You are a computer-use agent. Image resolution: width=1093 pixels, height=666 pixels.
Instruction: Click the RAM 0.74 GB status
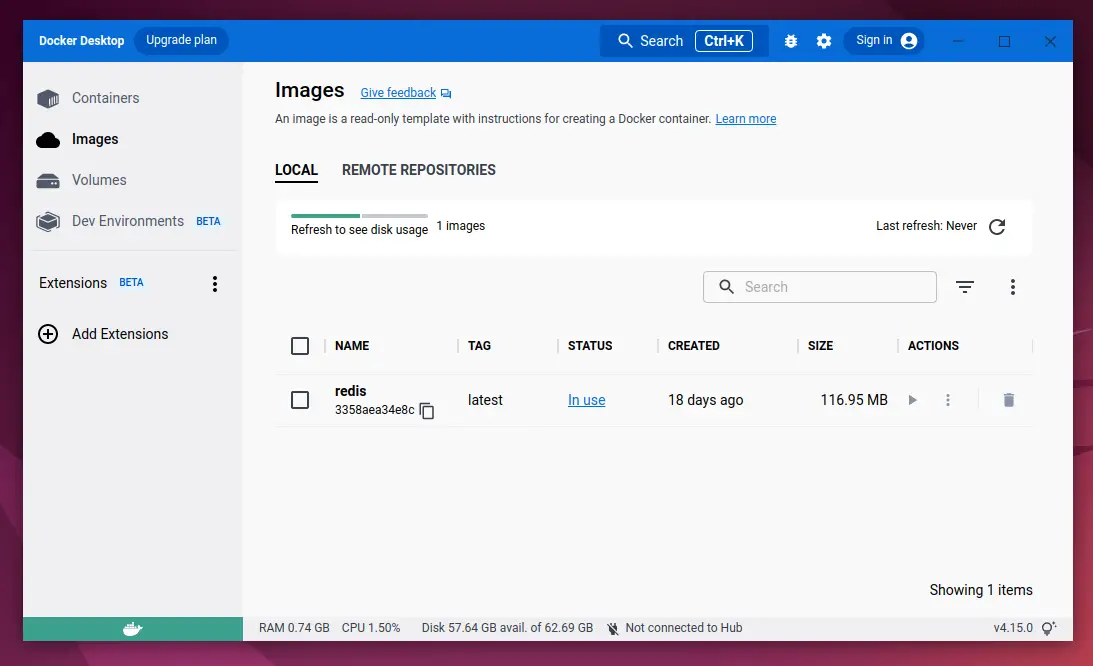pos(294,628)
